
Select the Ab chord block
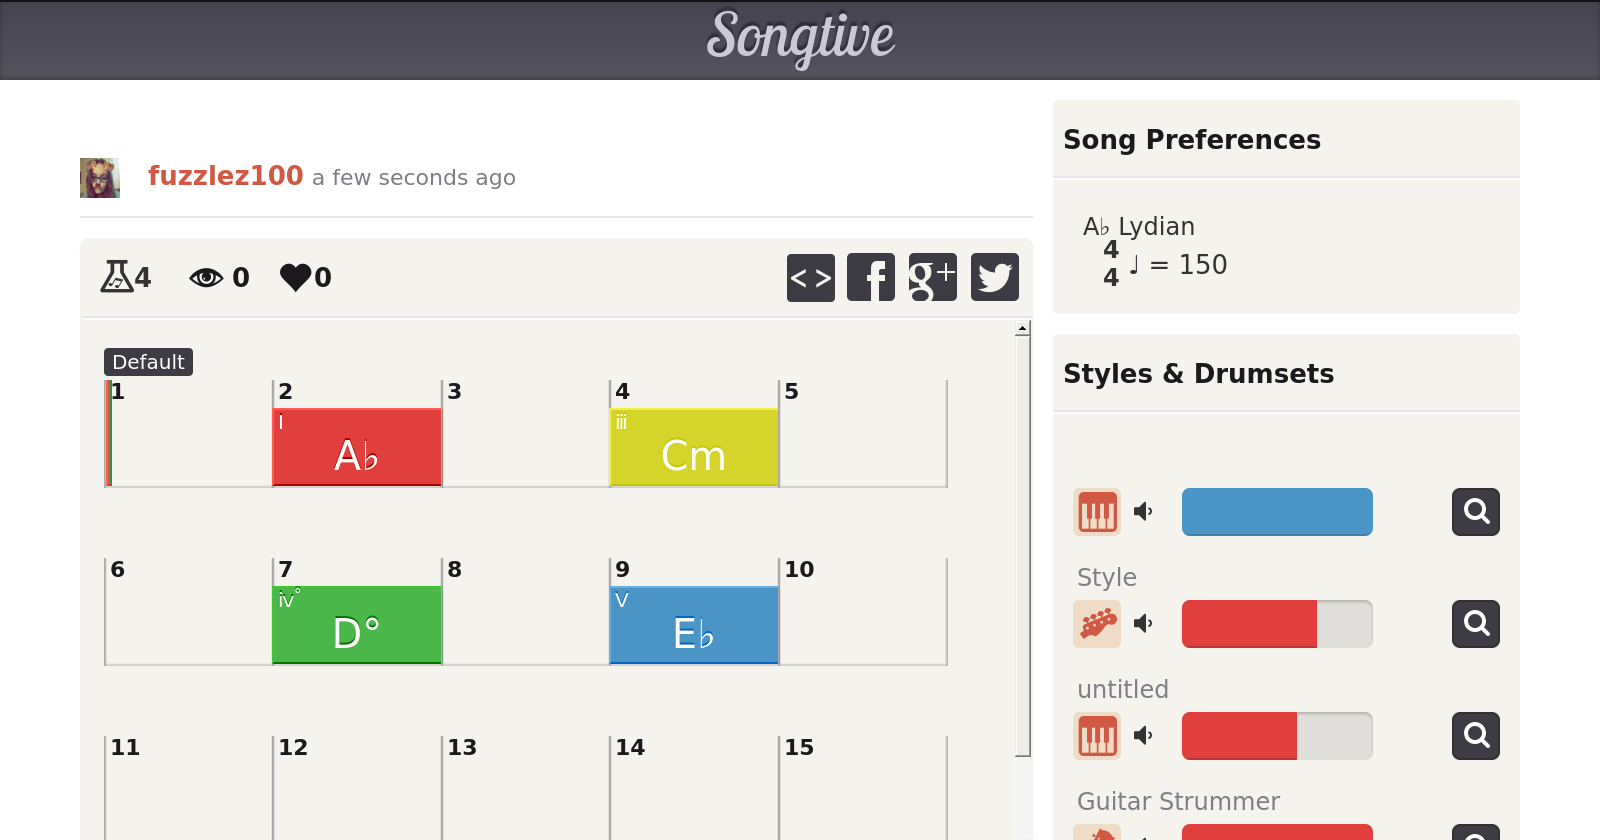click(x=357, y=447)
